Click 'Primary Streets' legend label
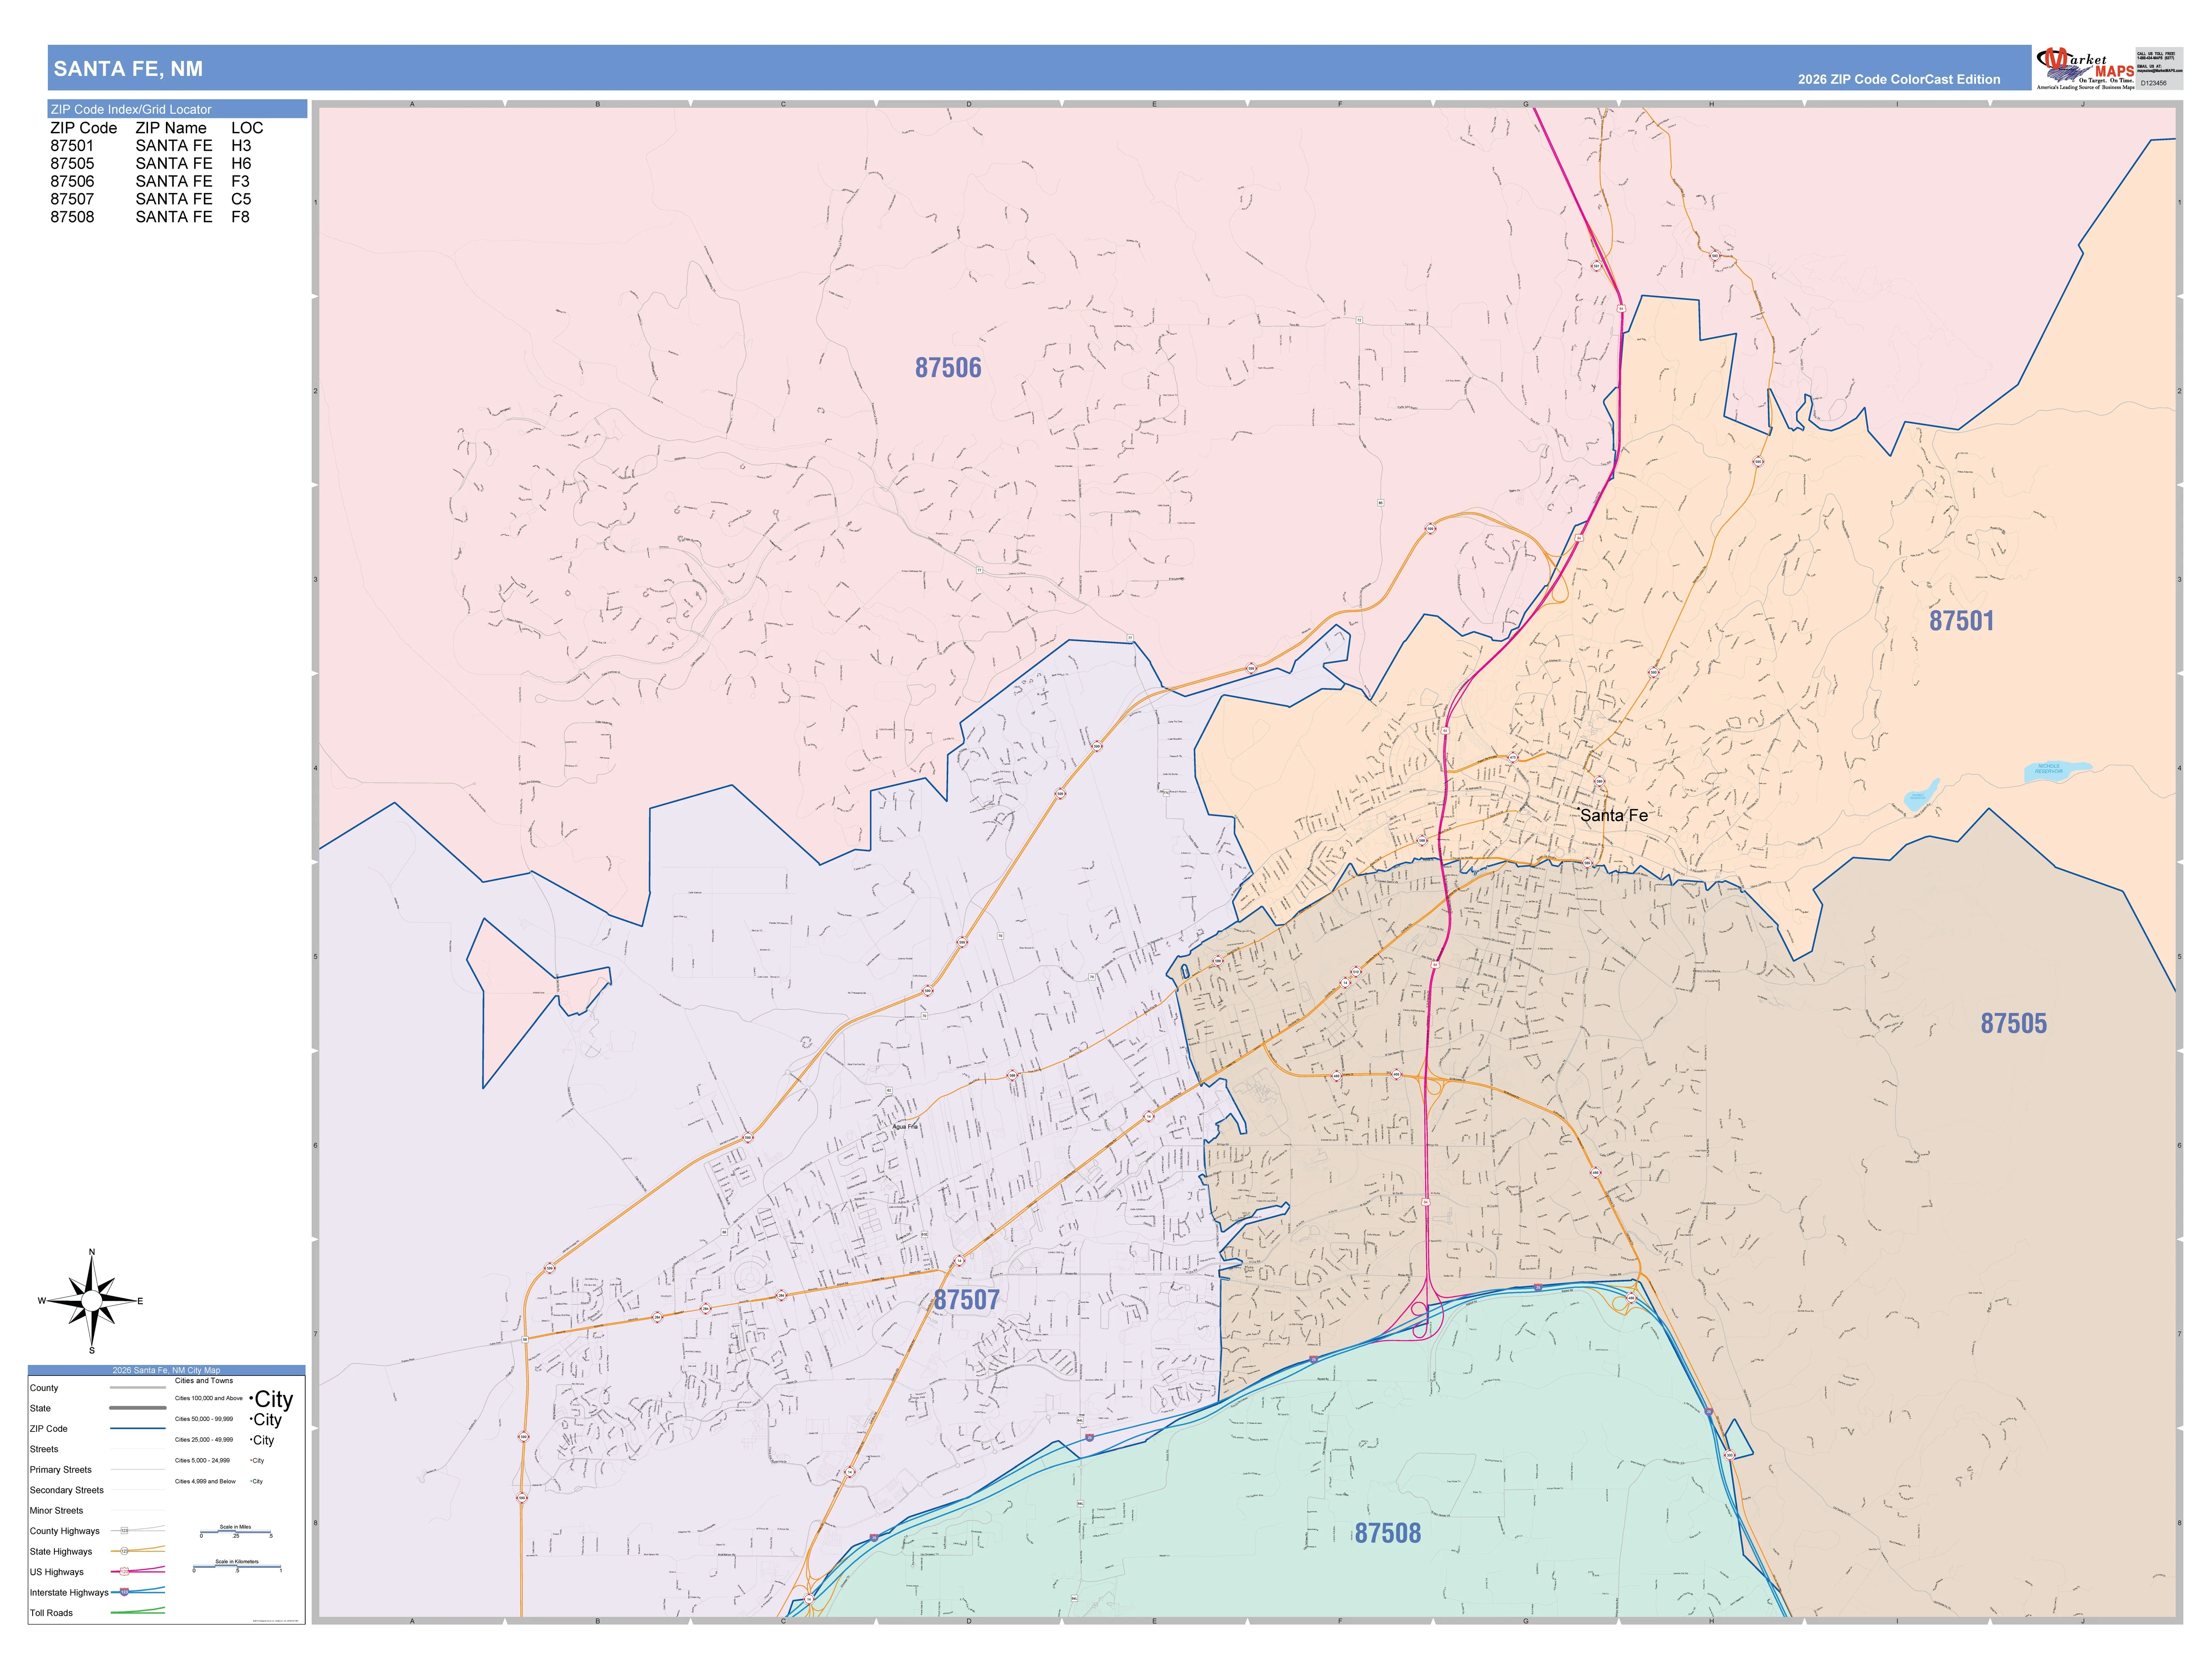The height and width of the screenshot is (1668, 2212). [61, 1469]
